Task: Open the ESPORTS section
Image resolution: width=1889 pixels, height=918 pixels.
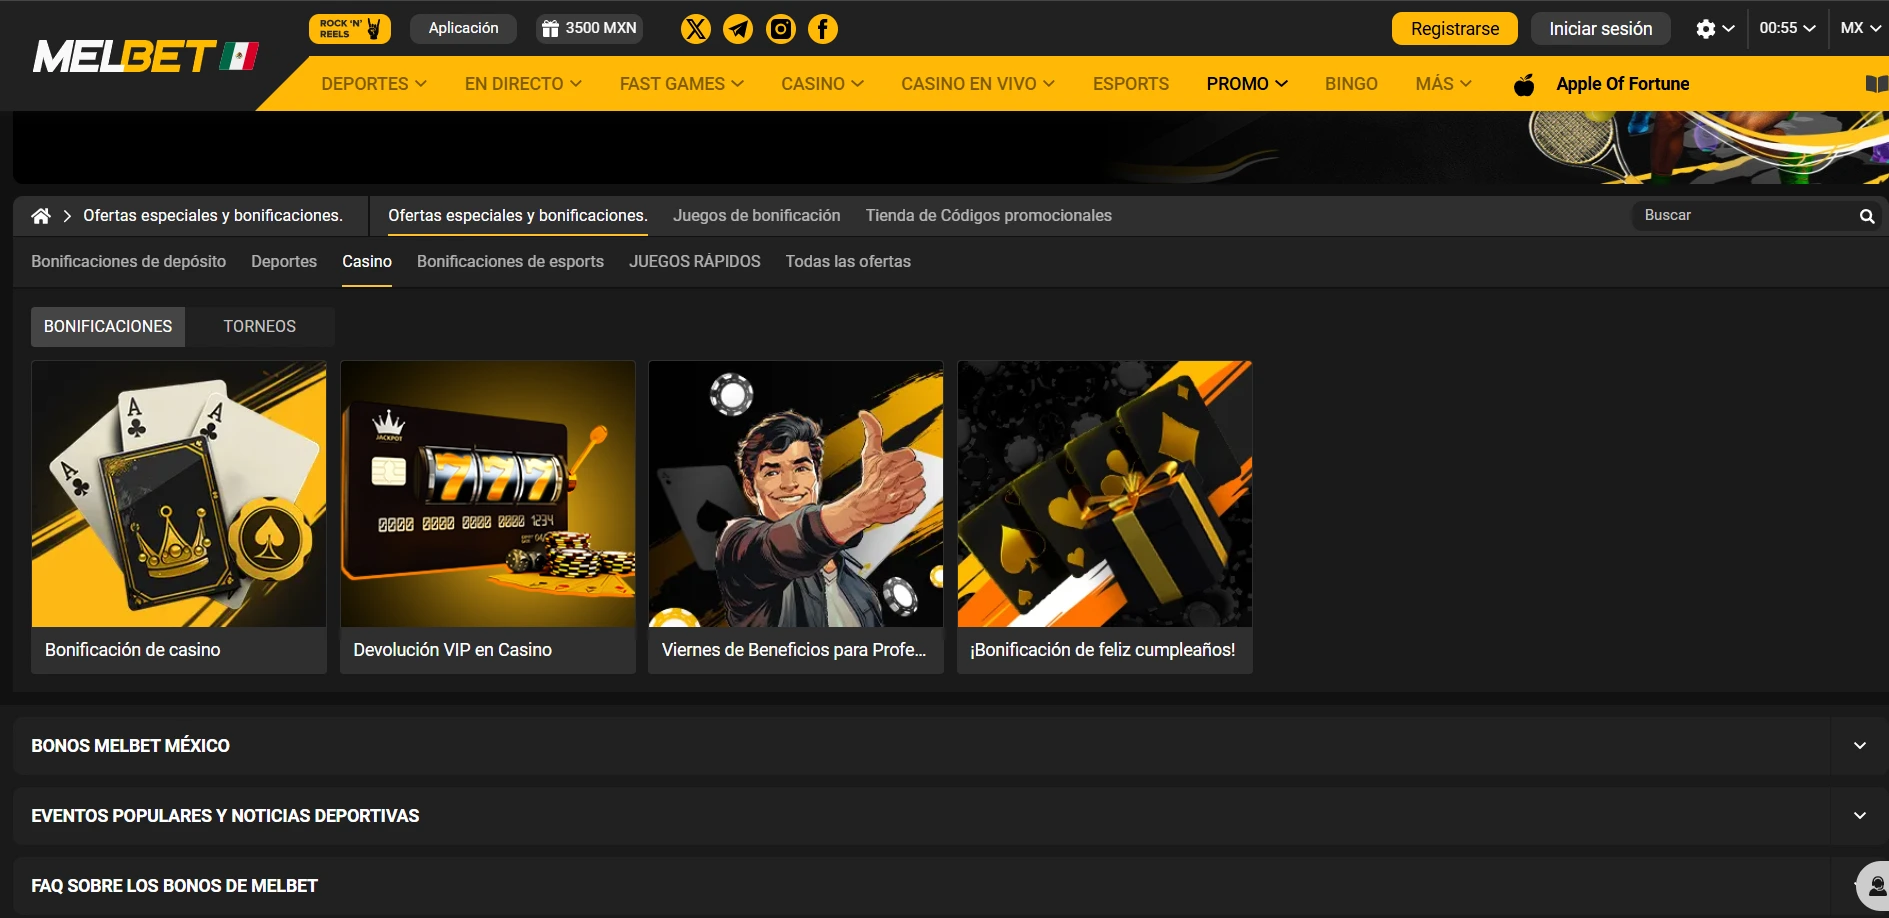Action: (x=1131, y=84)
